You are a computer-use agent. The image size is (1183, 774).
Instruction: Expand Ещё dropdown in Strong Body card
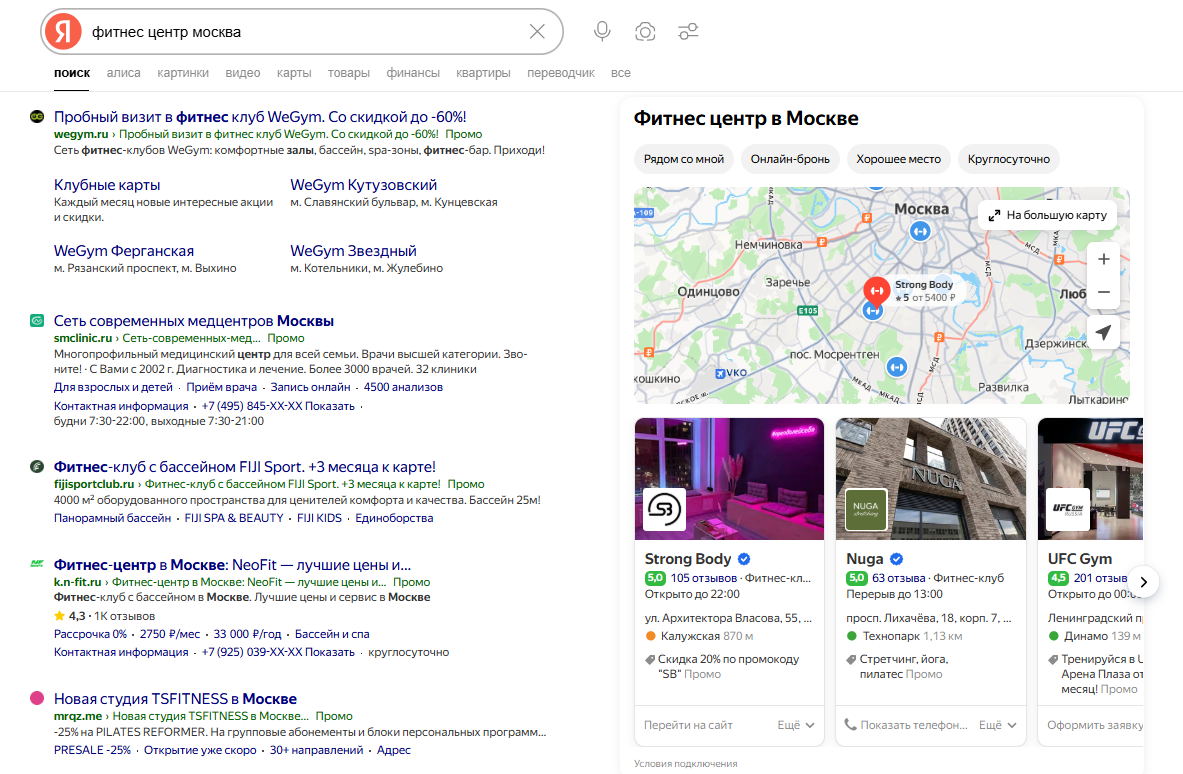[x=796, y=725]
